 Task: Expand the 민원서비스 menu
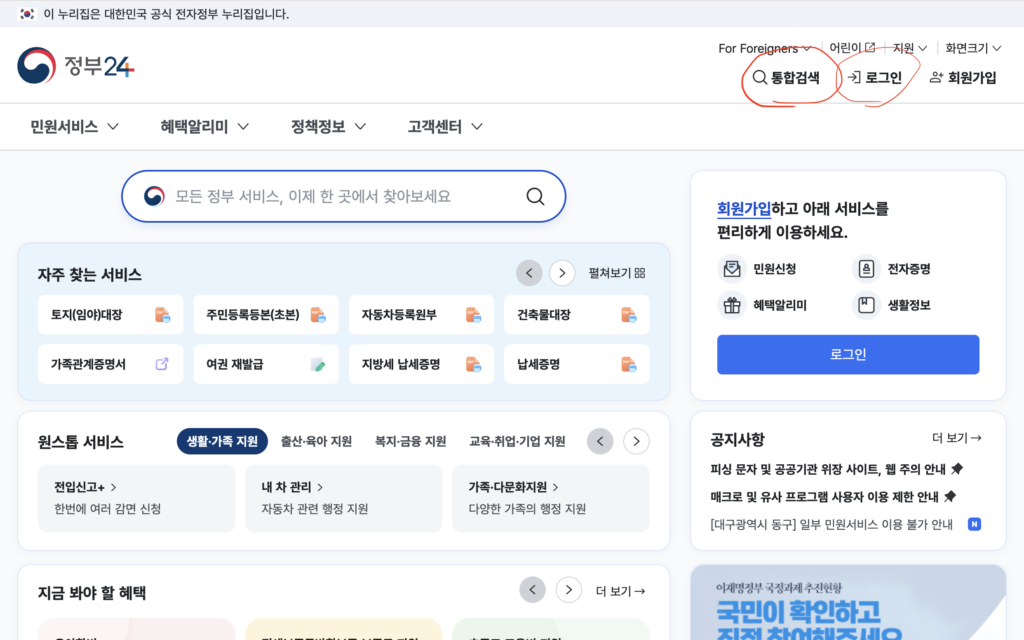pos(75,127)
